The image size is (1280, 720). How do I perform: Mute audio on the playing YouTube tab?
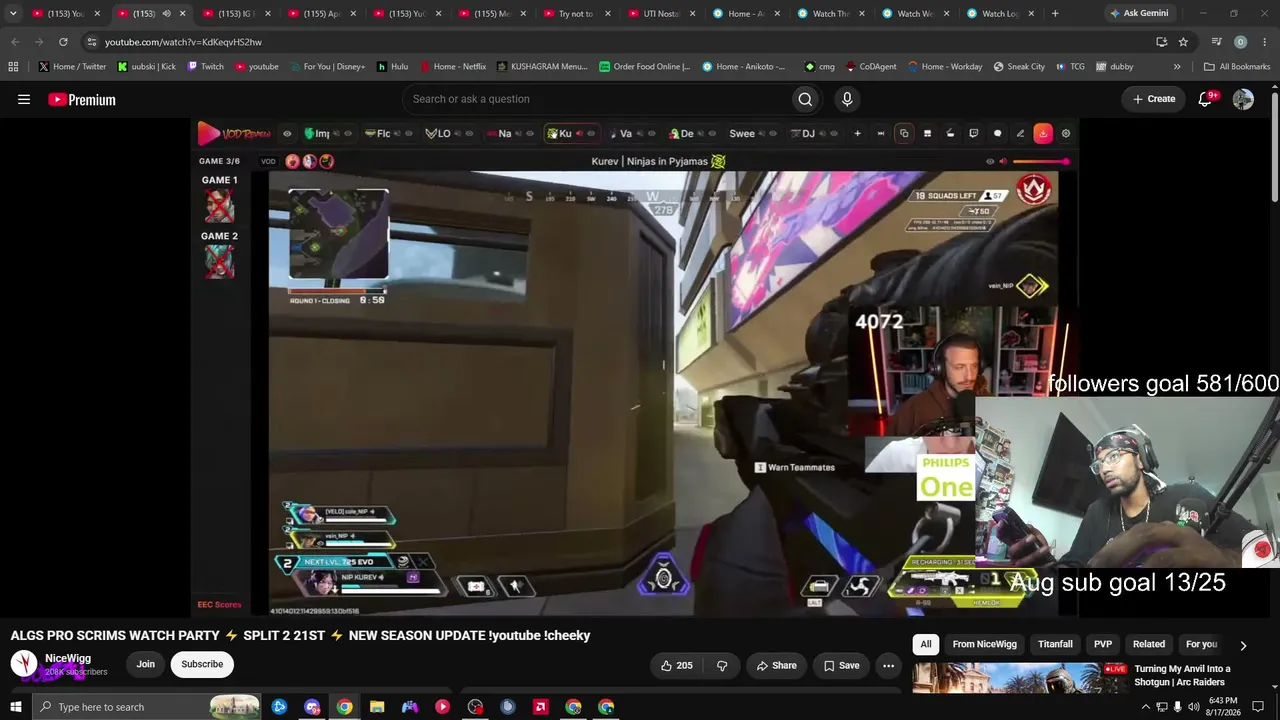pos(166,14)
